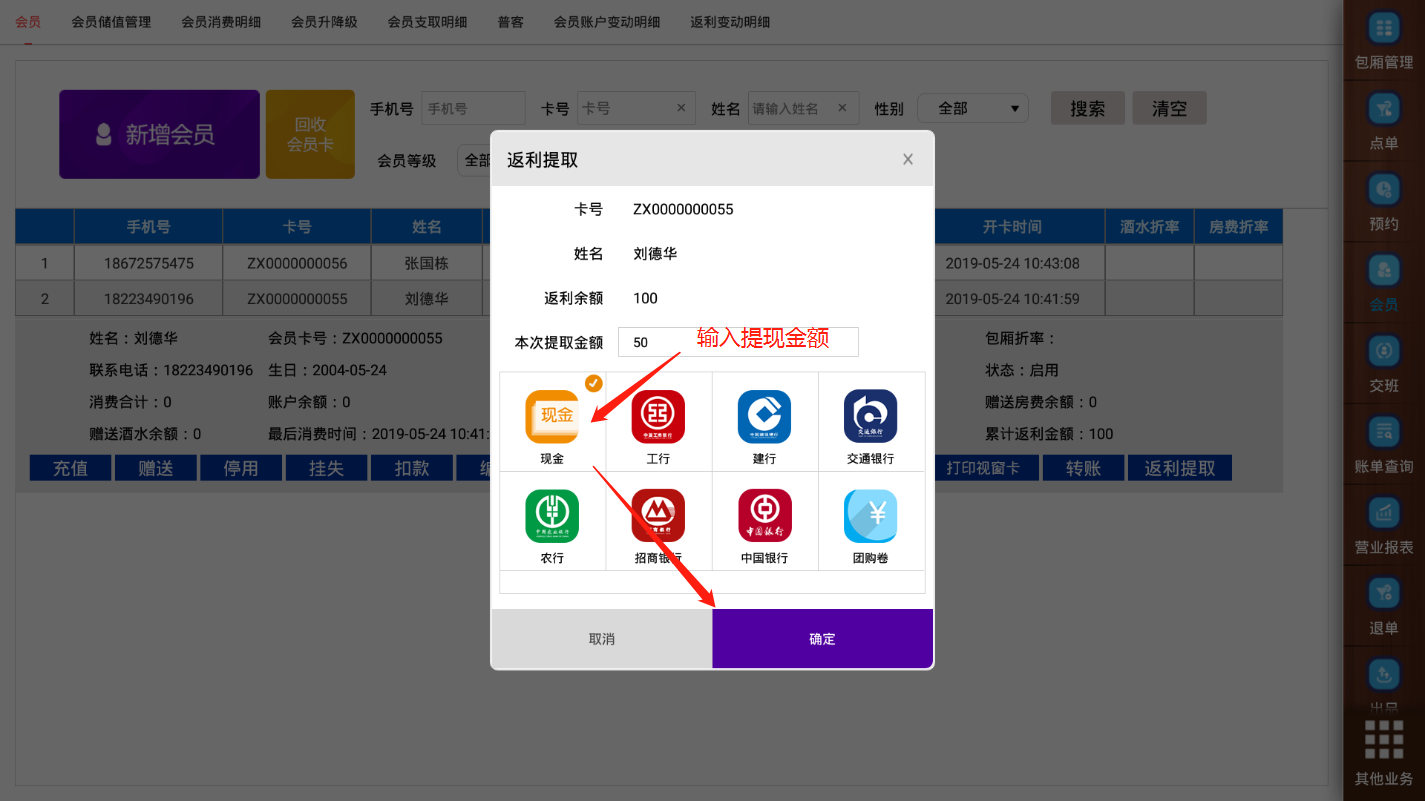Open 包厢管理 in the sidebar

(1384, 41)
